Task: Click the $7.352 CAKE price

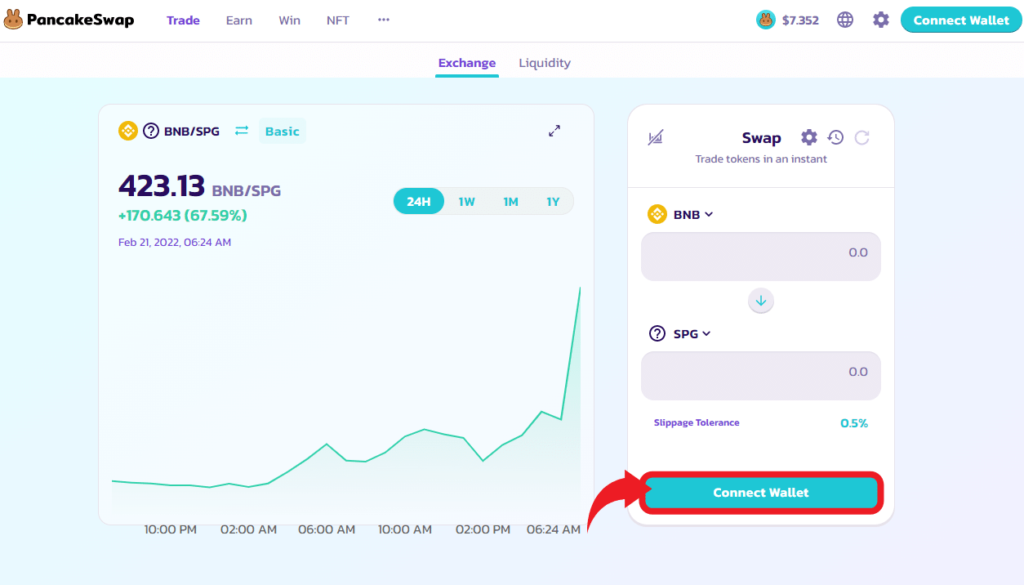Action: (x=800, y=20)
